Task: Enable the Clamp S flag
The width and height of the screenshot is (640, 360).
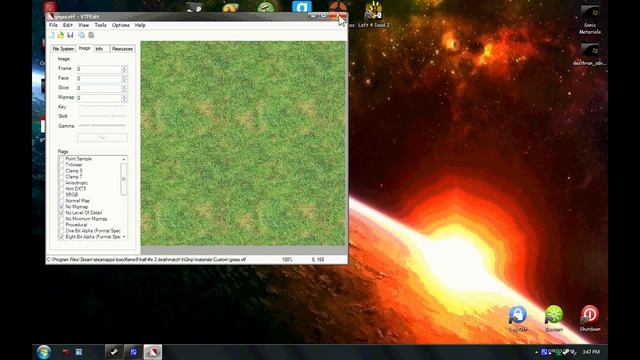Action: 62,171
